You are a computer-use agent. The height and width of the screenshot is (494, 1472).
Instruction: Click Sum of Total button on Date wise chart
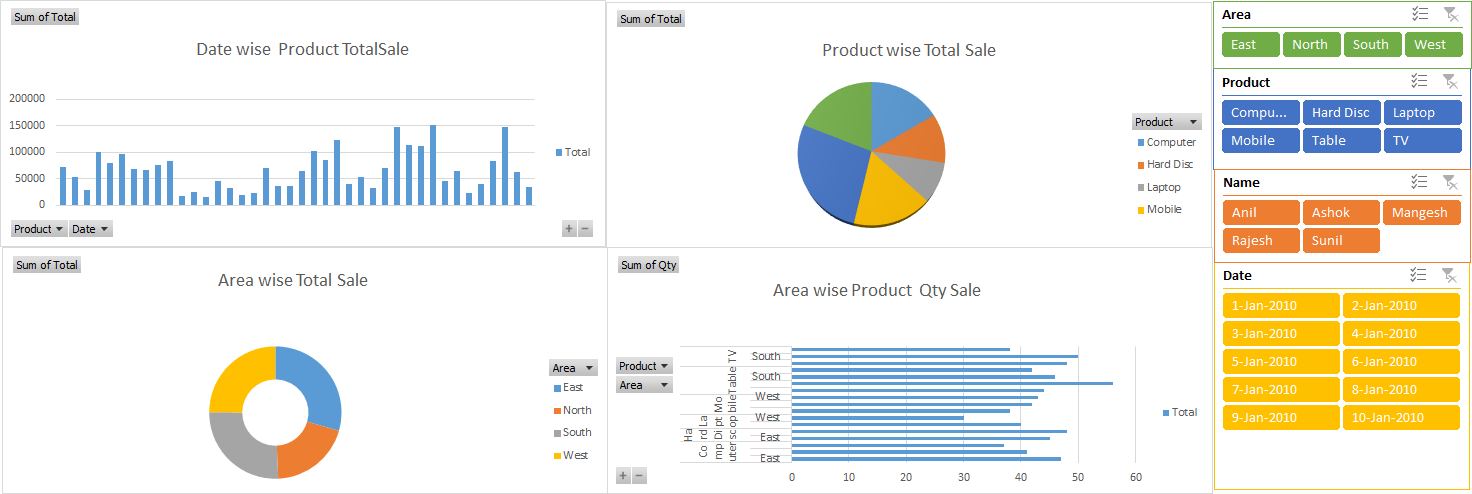pyautogui.click(x=45, y=17)
